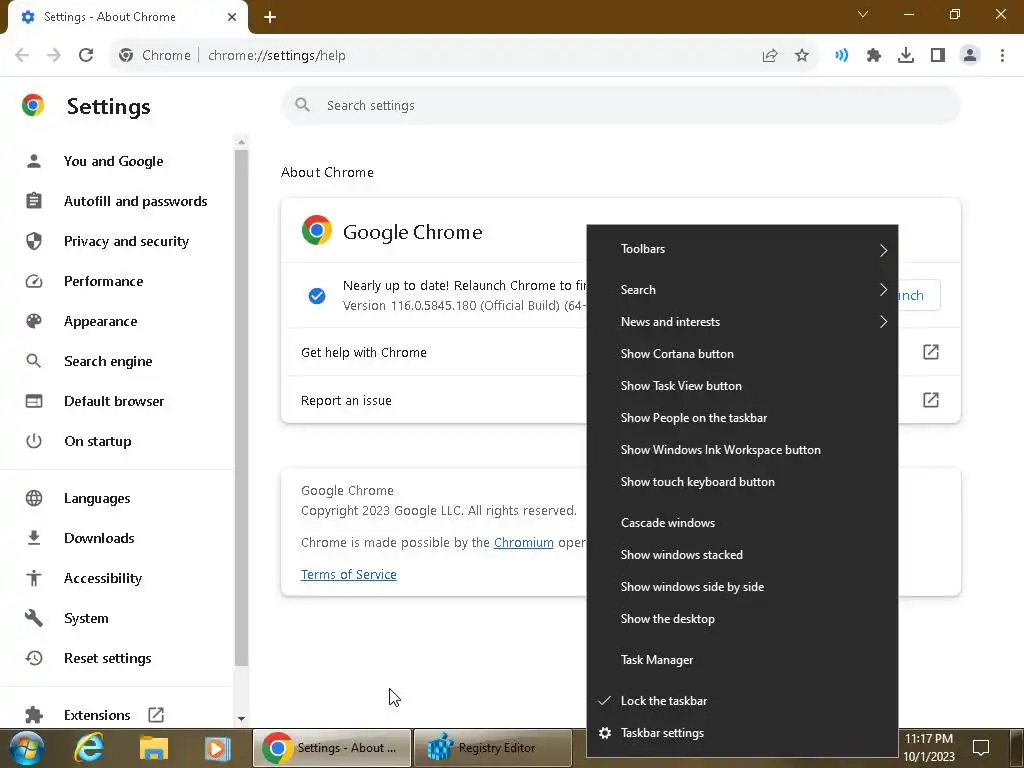
Task: Toggle the side panel icon
Action: click(938, 56)
